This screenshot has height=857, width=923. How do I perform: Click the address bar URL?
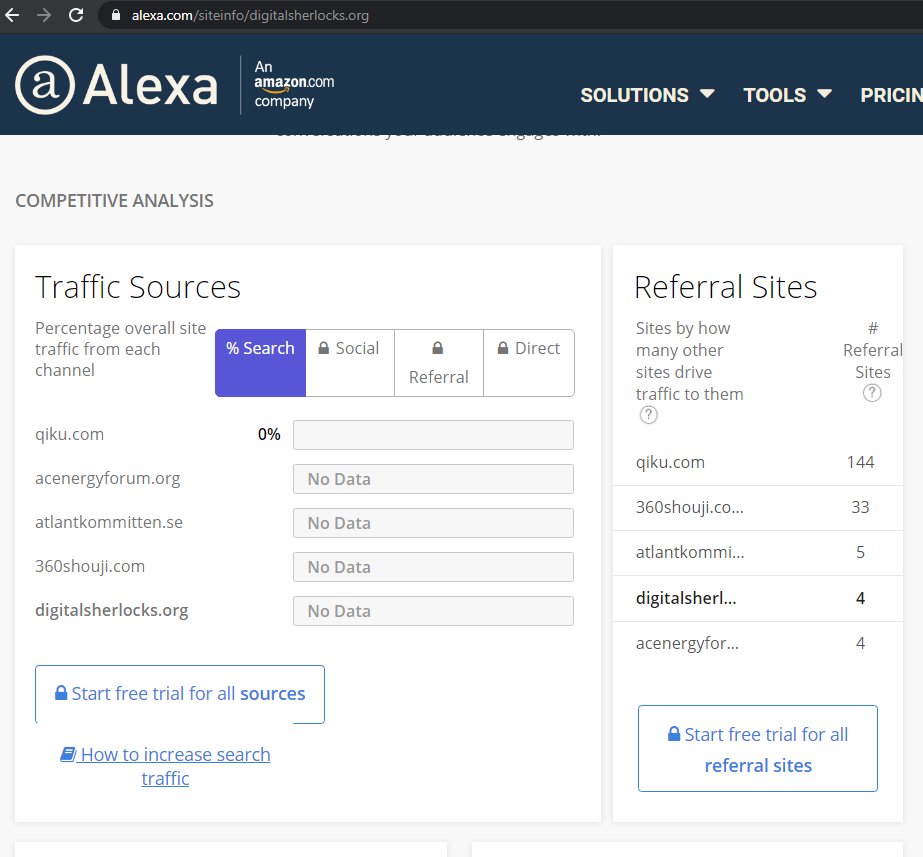tap(250, 15)
